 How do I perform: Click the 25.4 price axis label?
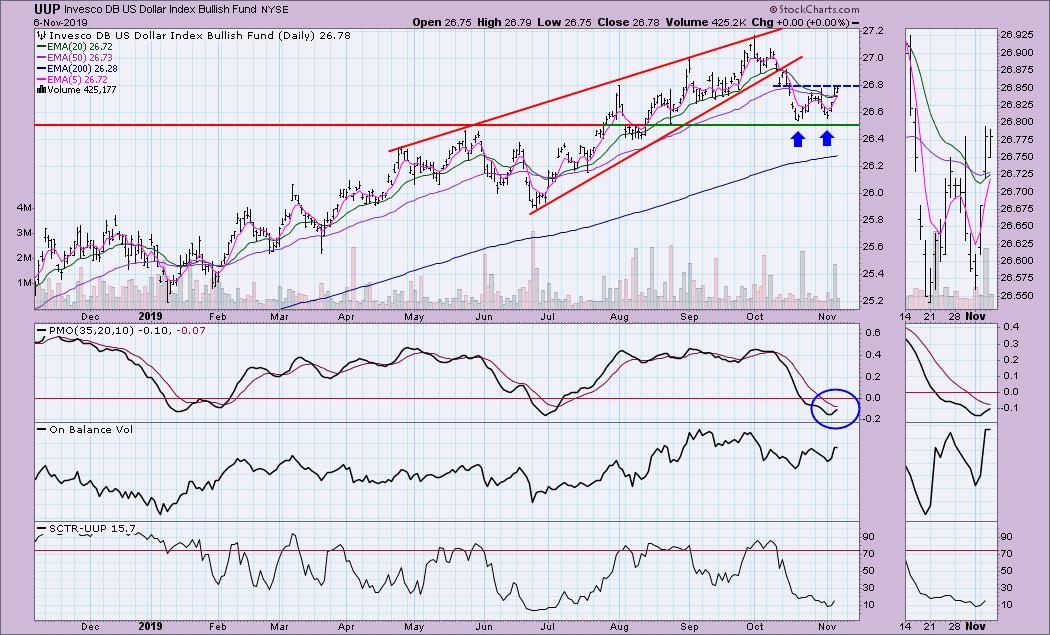[874, 273]
